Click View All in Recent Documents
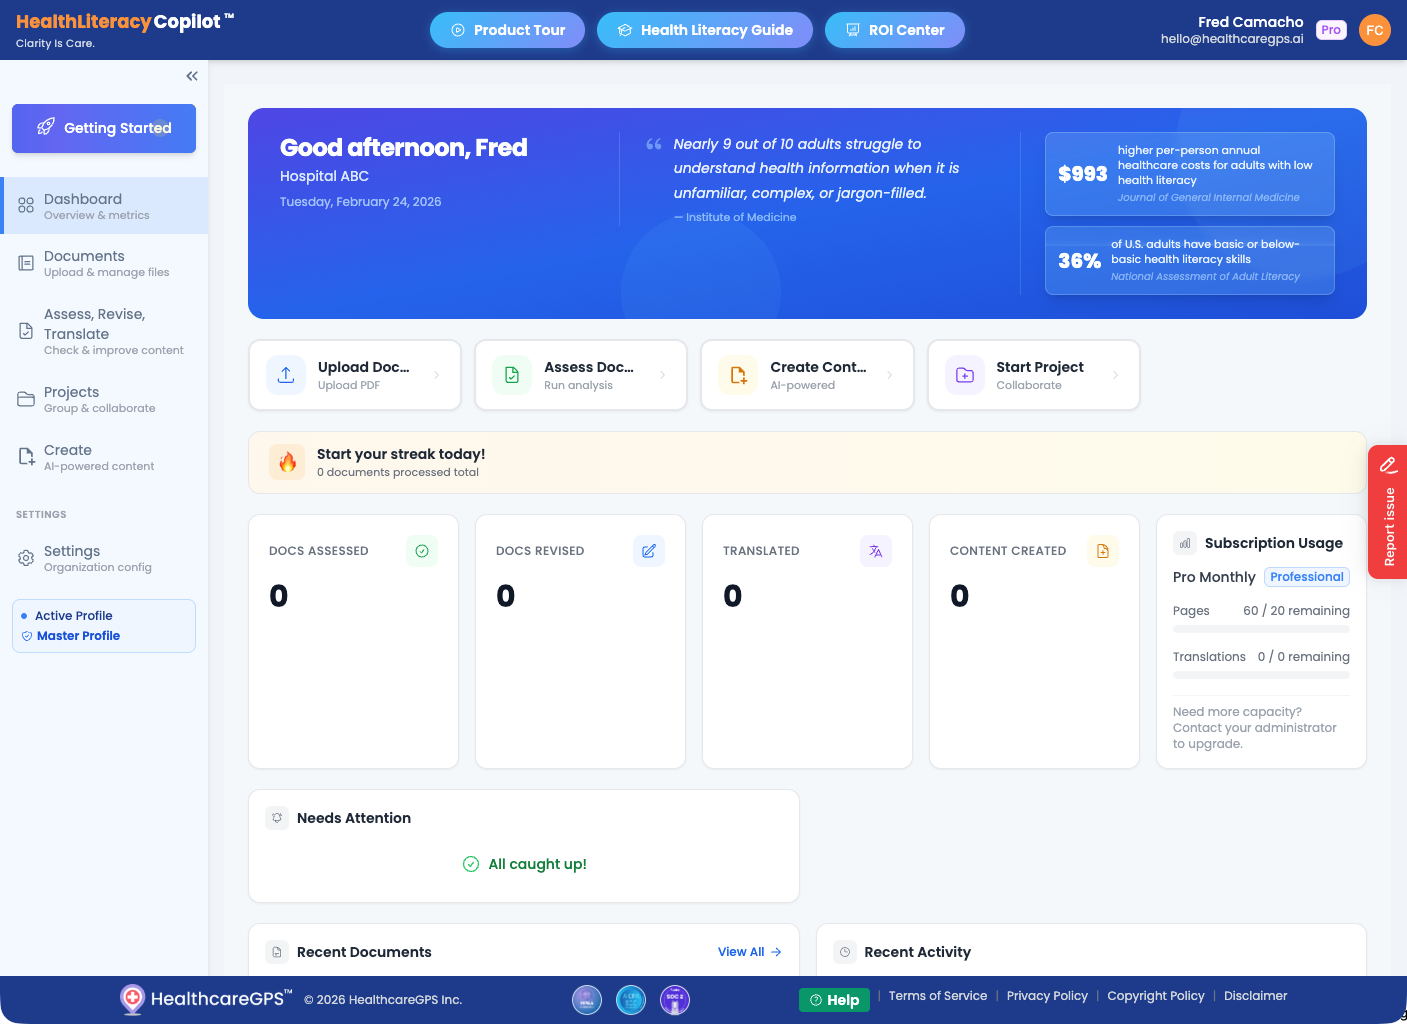The image size is (1407, 1024). 748,951
